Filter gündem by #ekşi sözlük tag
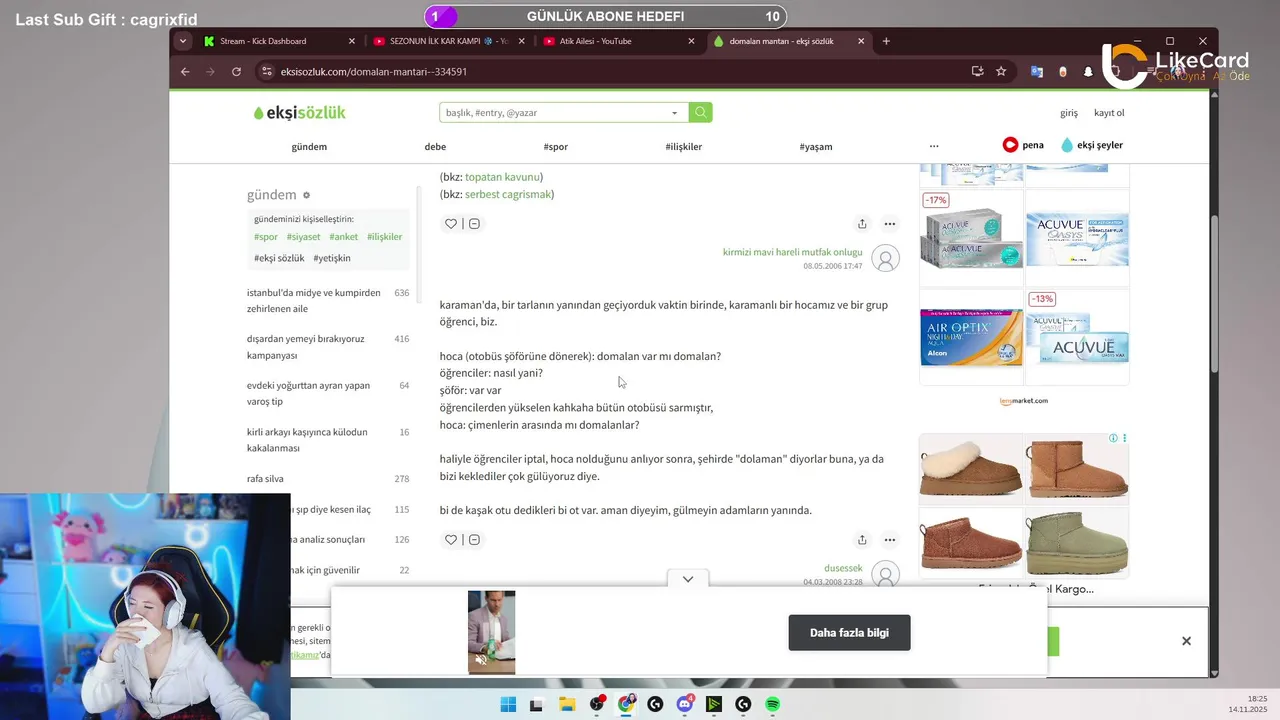 coord(279,258)
